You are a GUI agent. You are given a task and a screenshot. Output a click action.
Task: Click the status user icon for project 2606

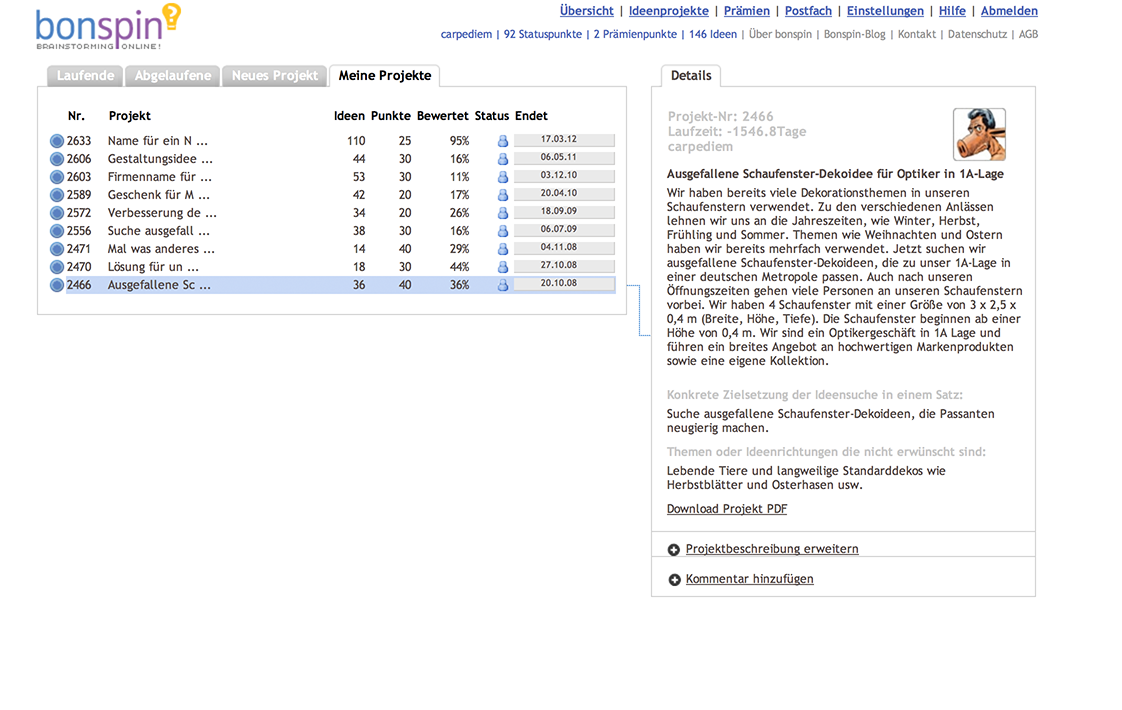[x=503, y=159]
